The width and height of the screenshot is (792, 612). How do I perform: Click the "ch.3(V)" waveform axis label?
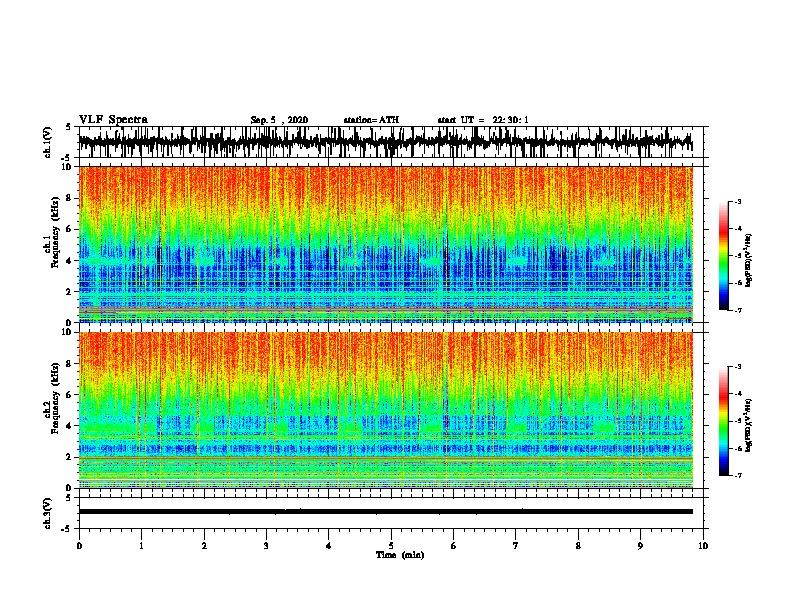pyautogui.click(x=48, y=513)
